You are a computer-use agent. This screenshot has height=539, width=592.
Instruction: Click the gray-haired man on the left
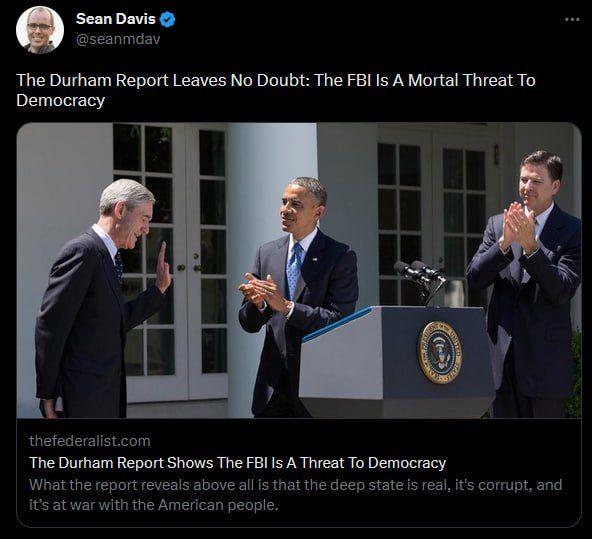[x=100, y=299]
